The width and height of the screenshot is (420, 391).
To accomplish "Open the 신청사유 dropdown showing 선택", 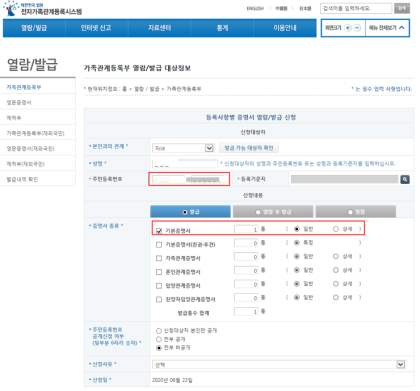I will tap(279, 365).
